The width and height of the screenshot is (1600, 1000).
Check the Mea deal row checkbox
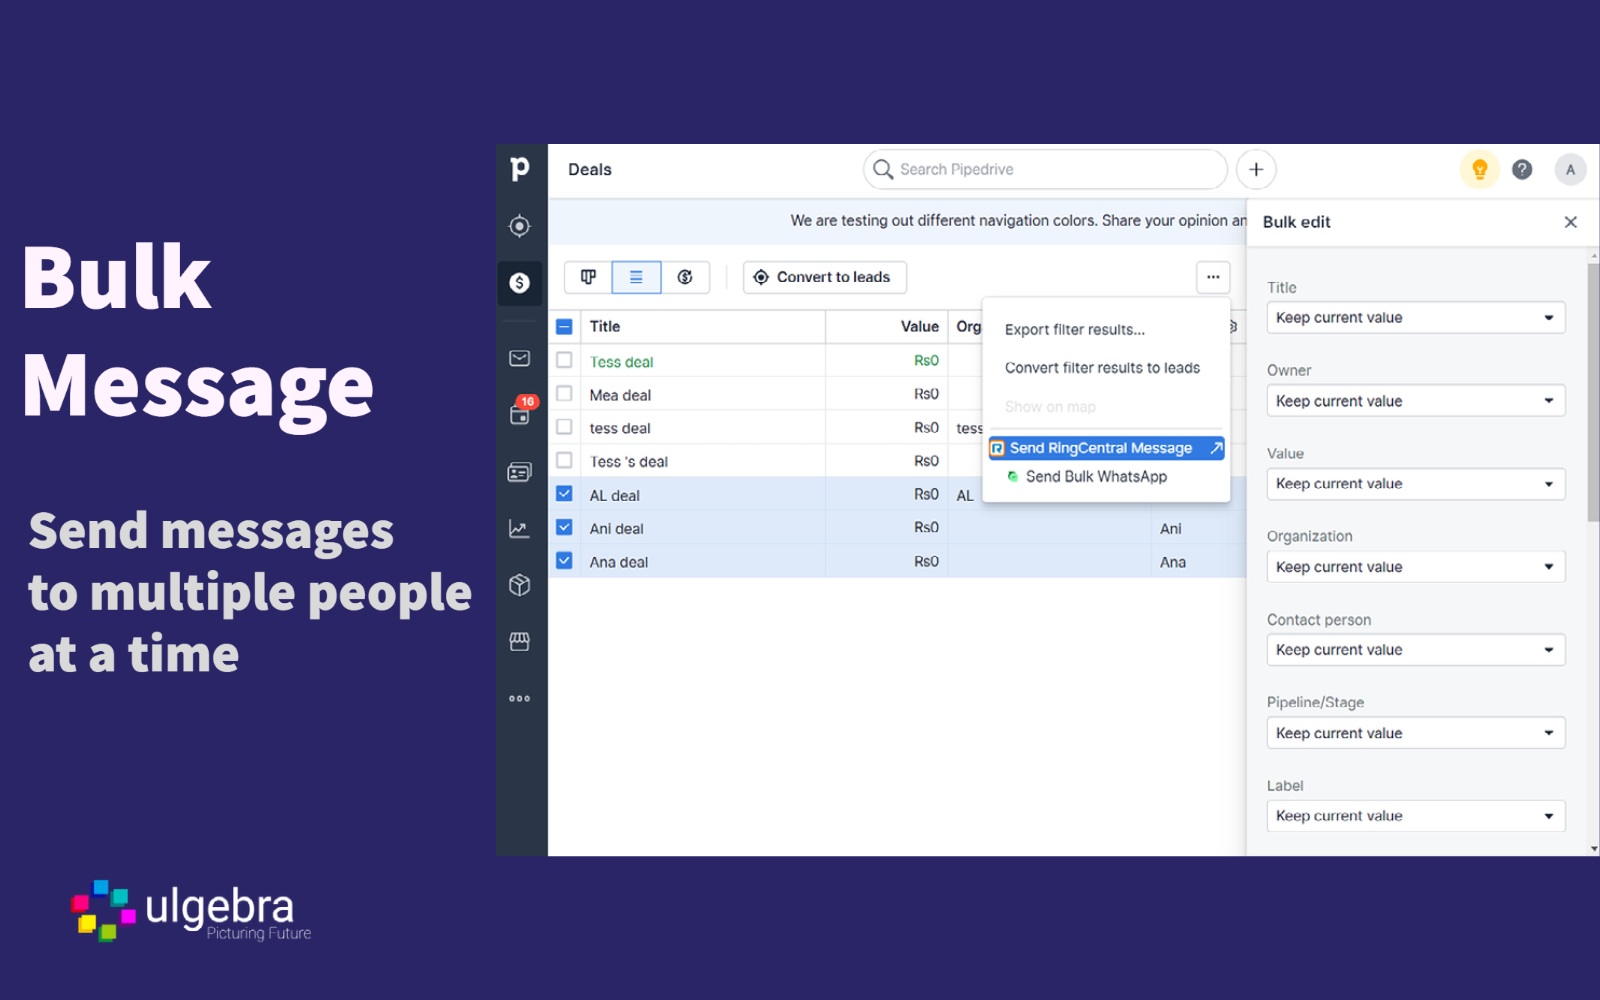[564, 394]
